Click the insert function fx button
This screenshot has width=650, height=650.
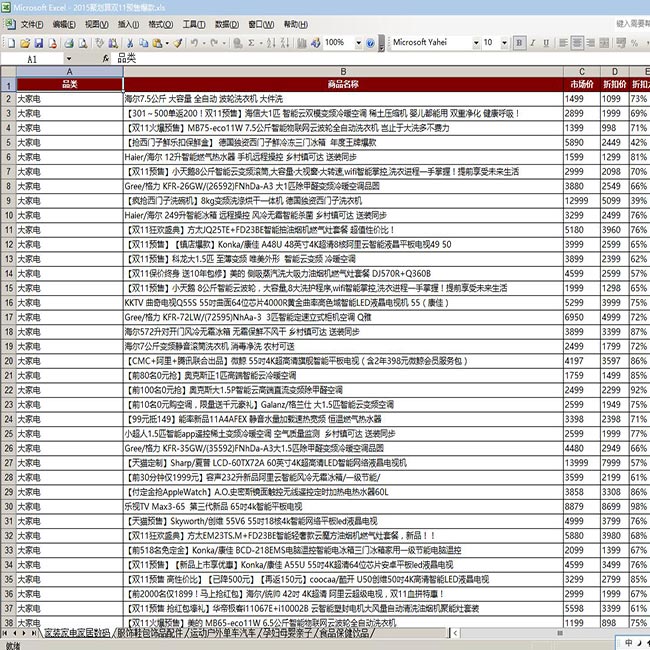[x=106, y=59]
